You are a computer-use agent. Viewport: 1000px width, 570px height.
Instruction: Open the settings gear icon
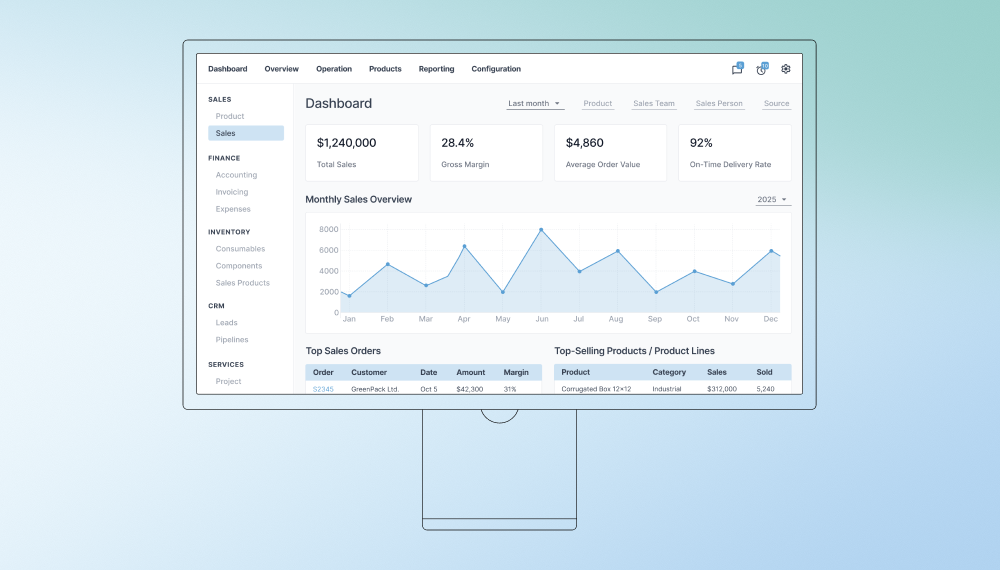coord(786,69)
